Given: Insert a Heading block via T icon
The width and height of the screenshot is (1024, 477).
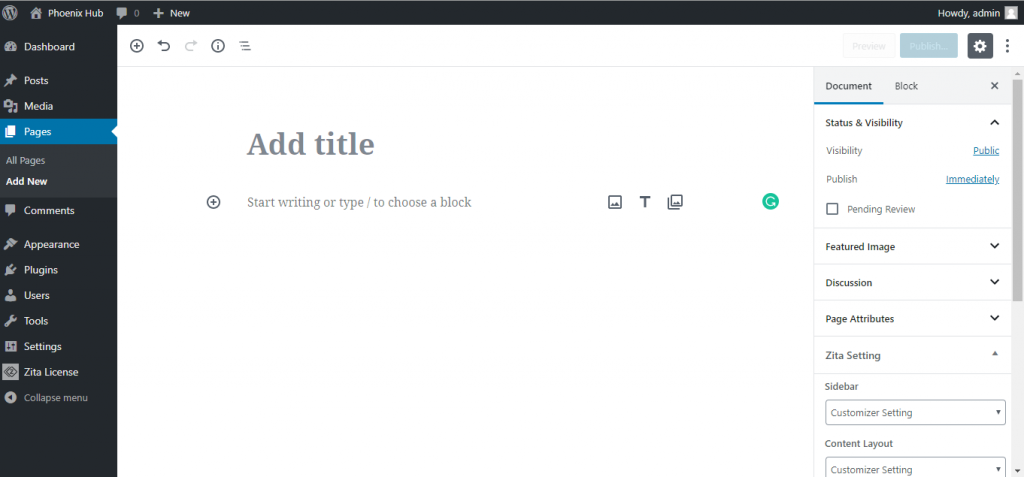Looking at the screenshot, I should [x=645, y=202].
